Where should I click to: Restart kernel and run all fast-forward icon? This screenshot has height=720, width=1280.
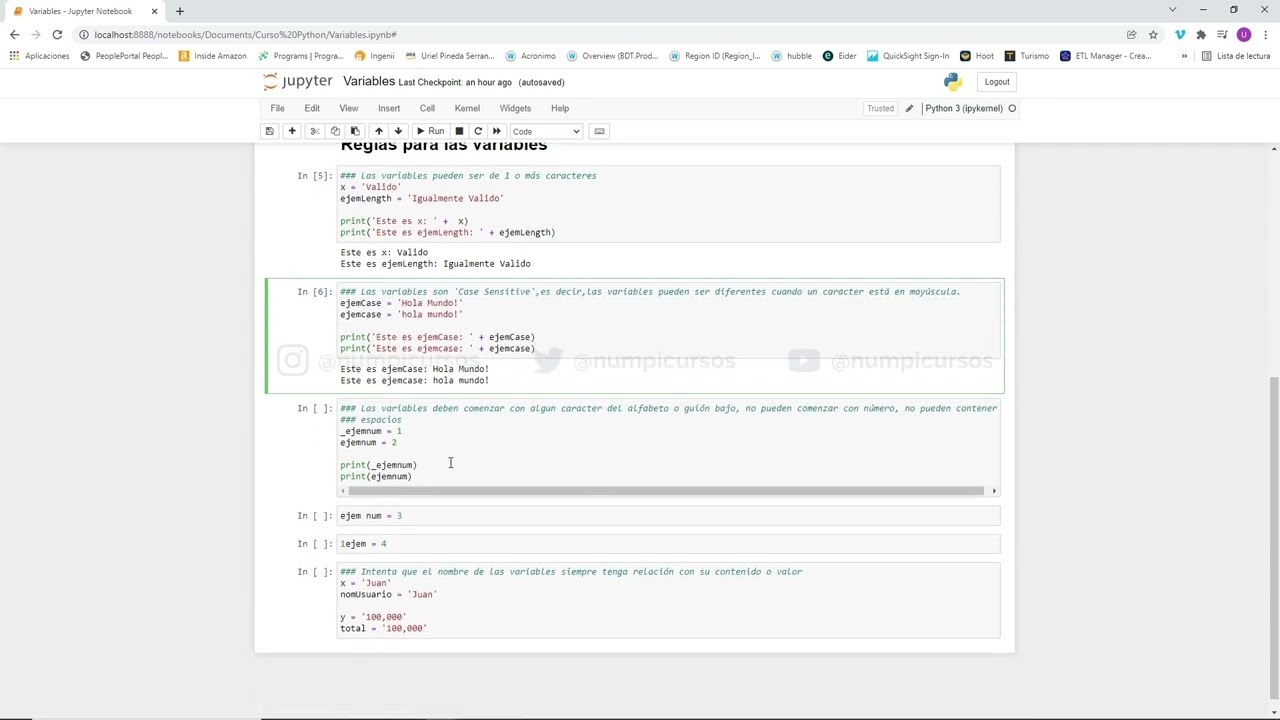point(497,131)
